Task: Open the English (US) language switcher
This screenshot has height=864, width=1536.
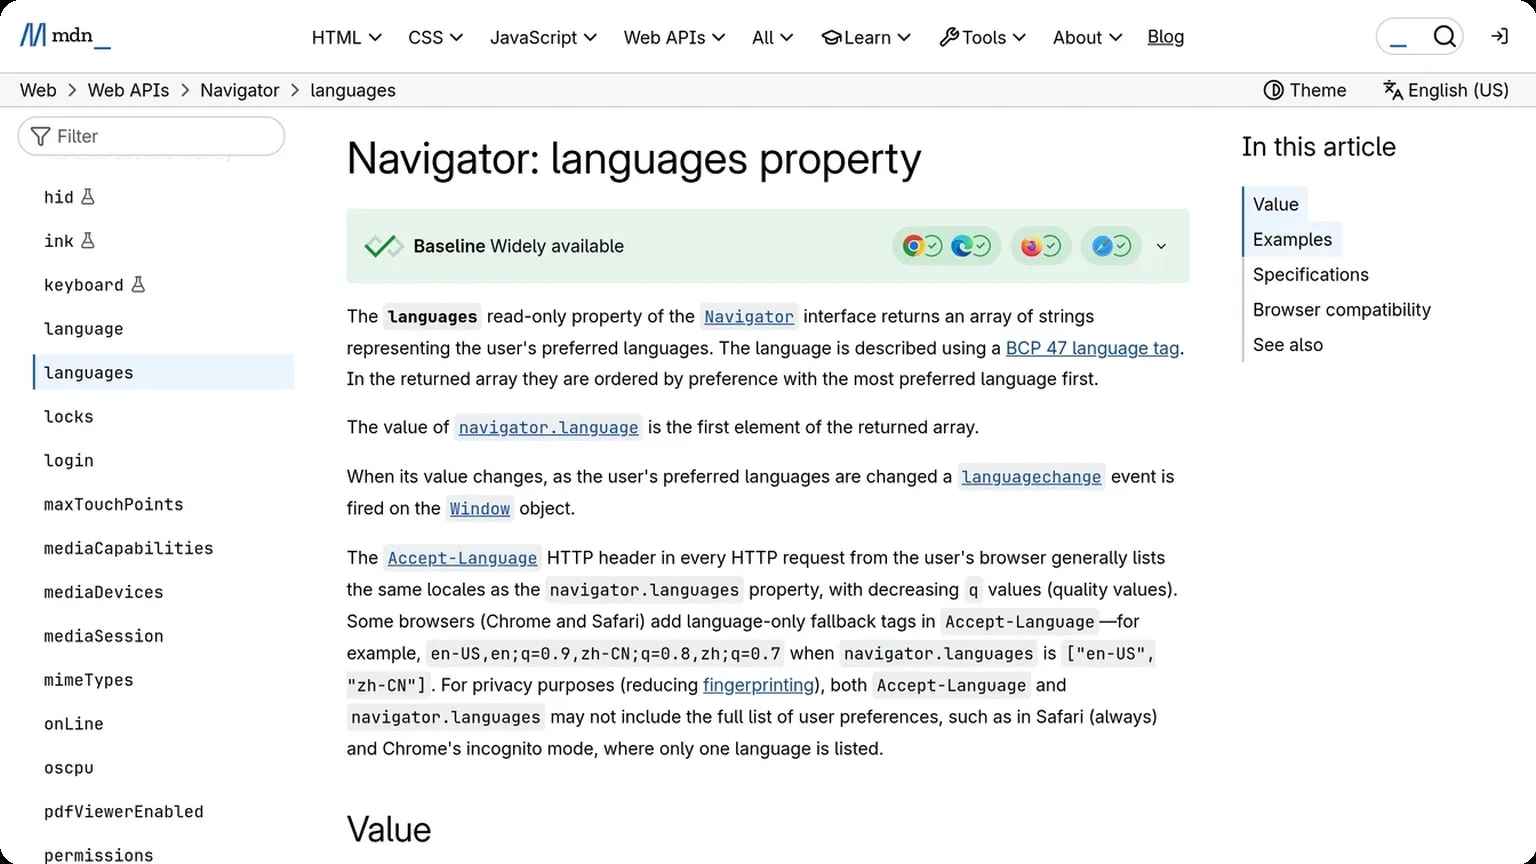Action: (x=1444, y=90)
